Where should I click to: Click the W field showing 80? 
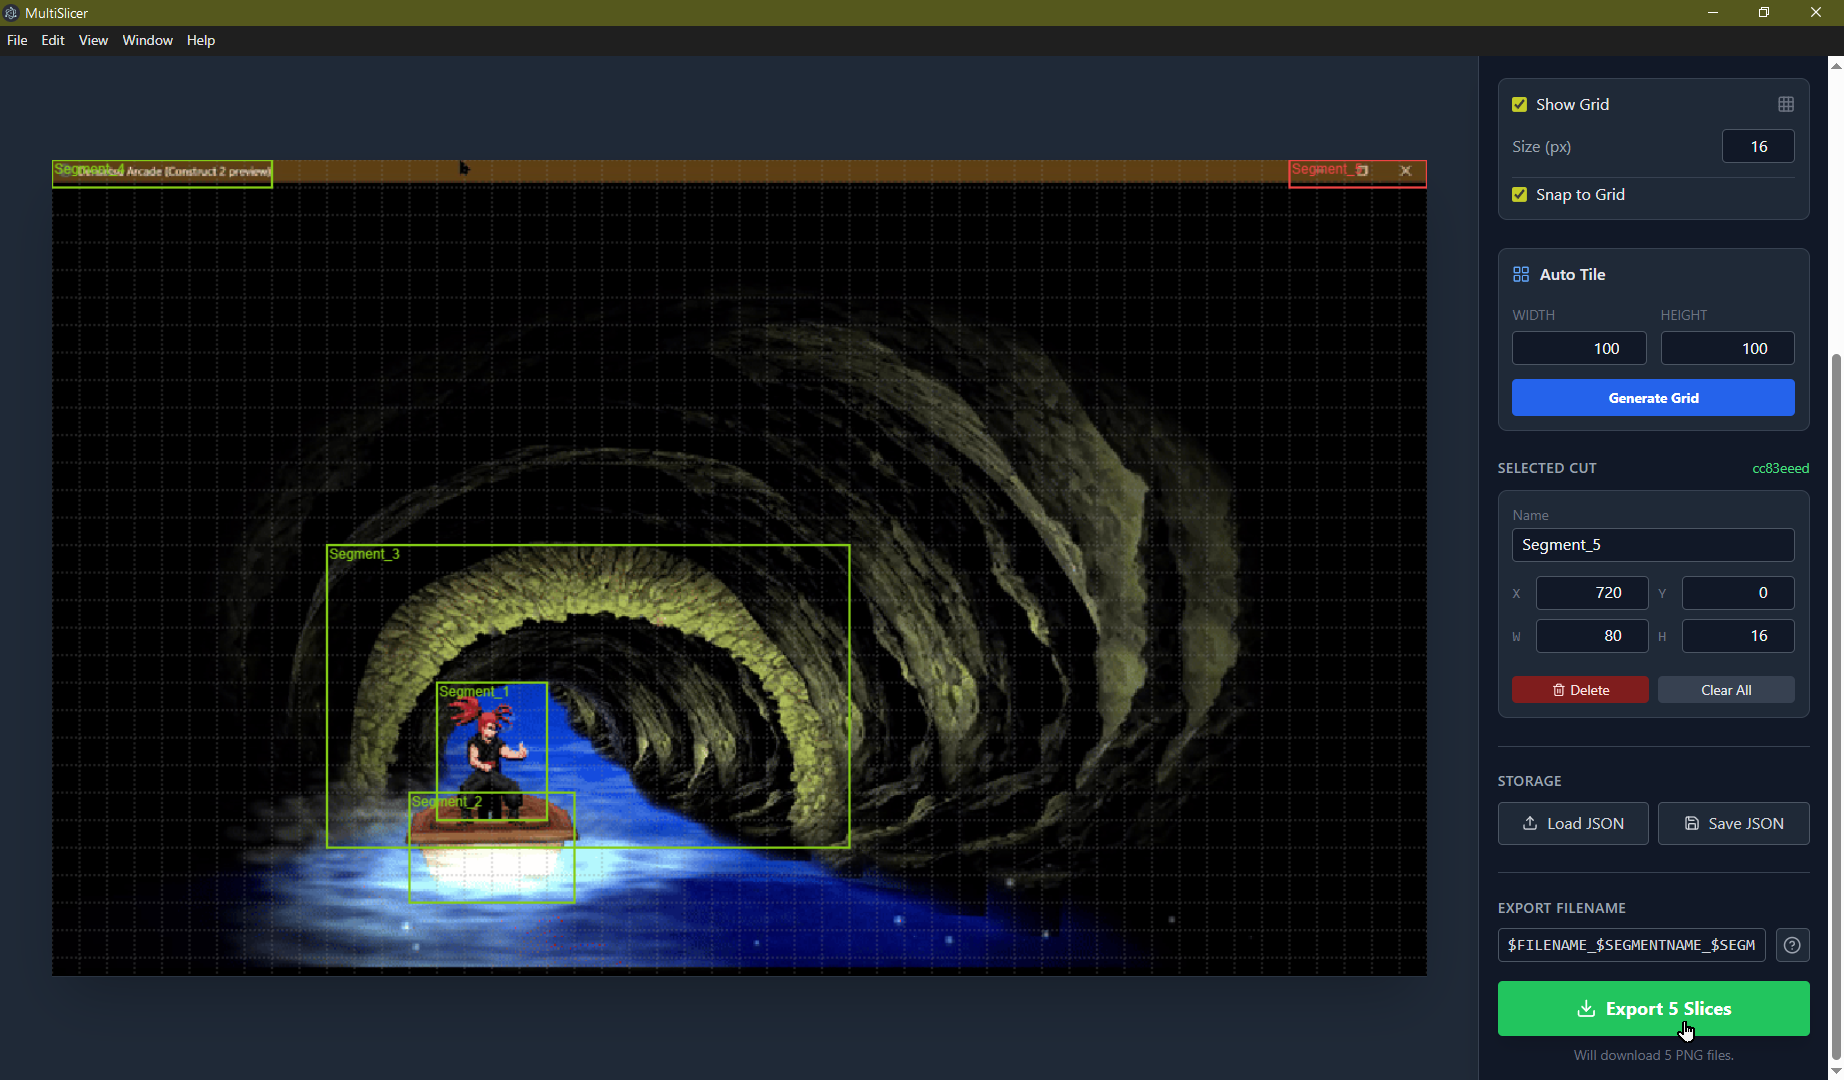coord(1592,636)
